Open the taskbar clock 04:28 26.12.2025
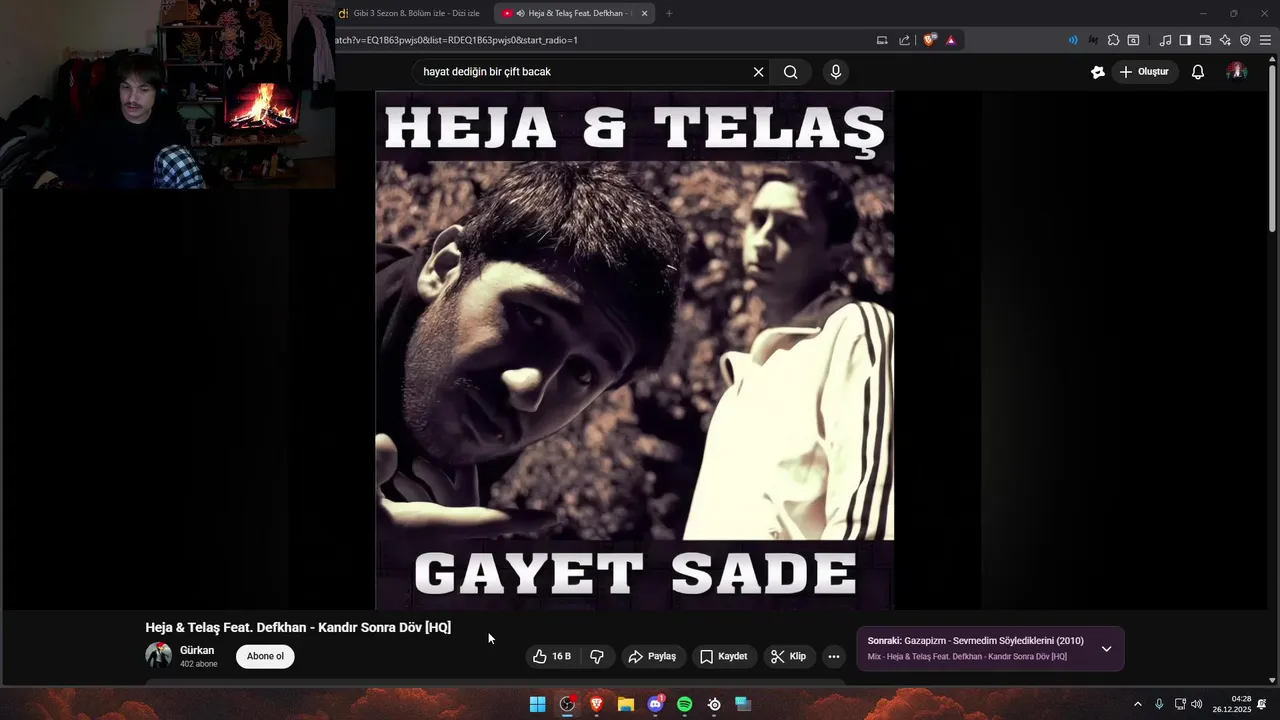The image size is (1280, 720). coord(1232,704)
